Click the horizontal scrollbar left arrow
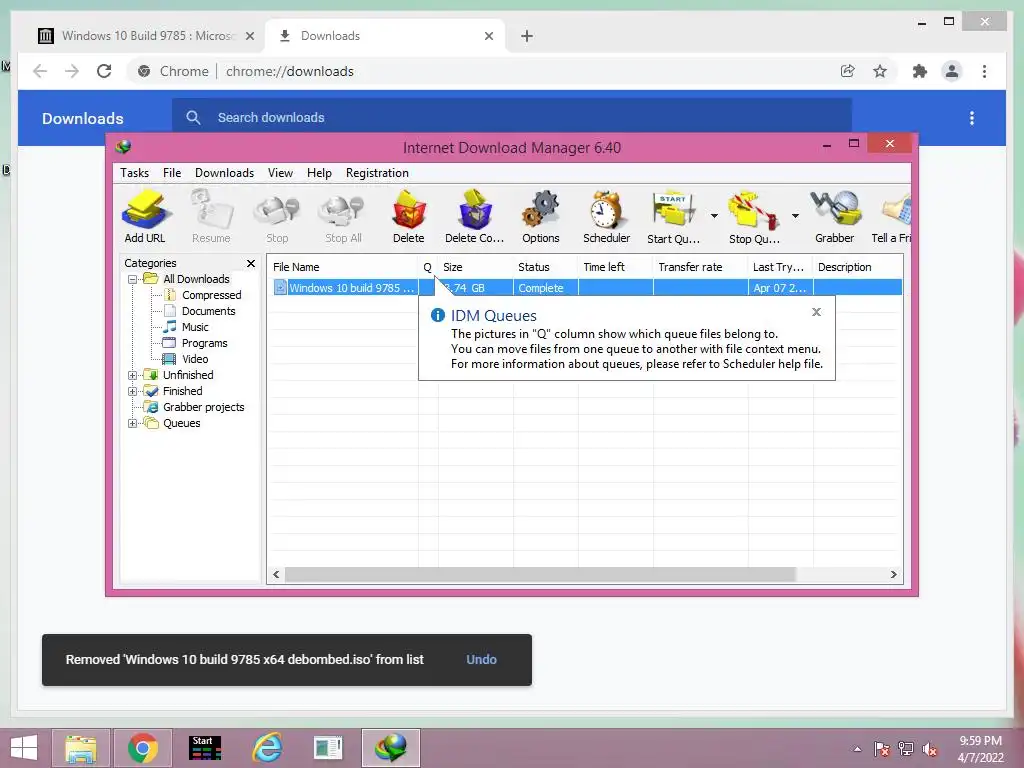Screen dimensions: 1024x768 (276, 575)
